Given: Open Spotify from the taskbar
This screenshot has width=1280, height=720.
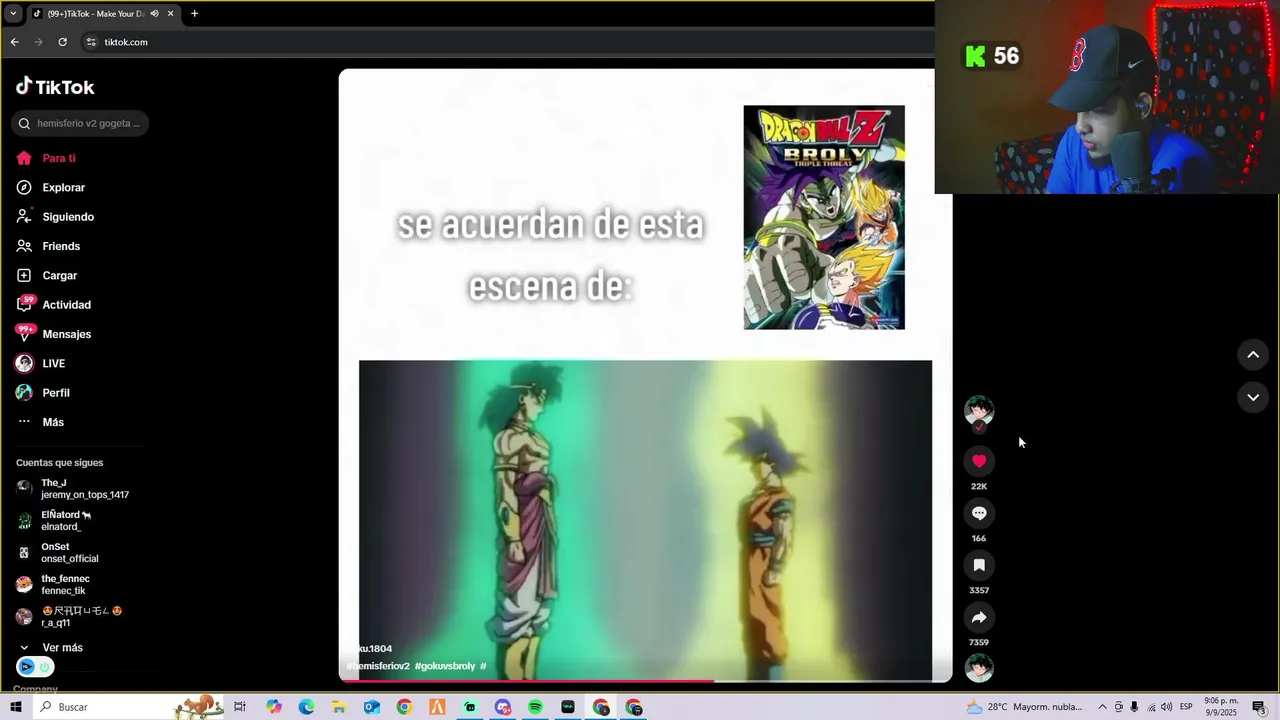Looking at the screenshot, I should [x=535, y=707].
